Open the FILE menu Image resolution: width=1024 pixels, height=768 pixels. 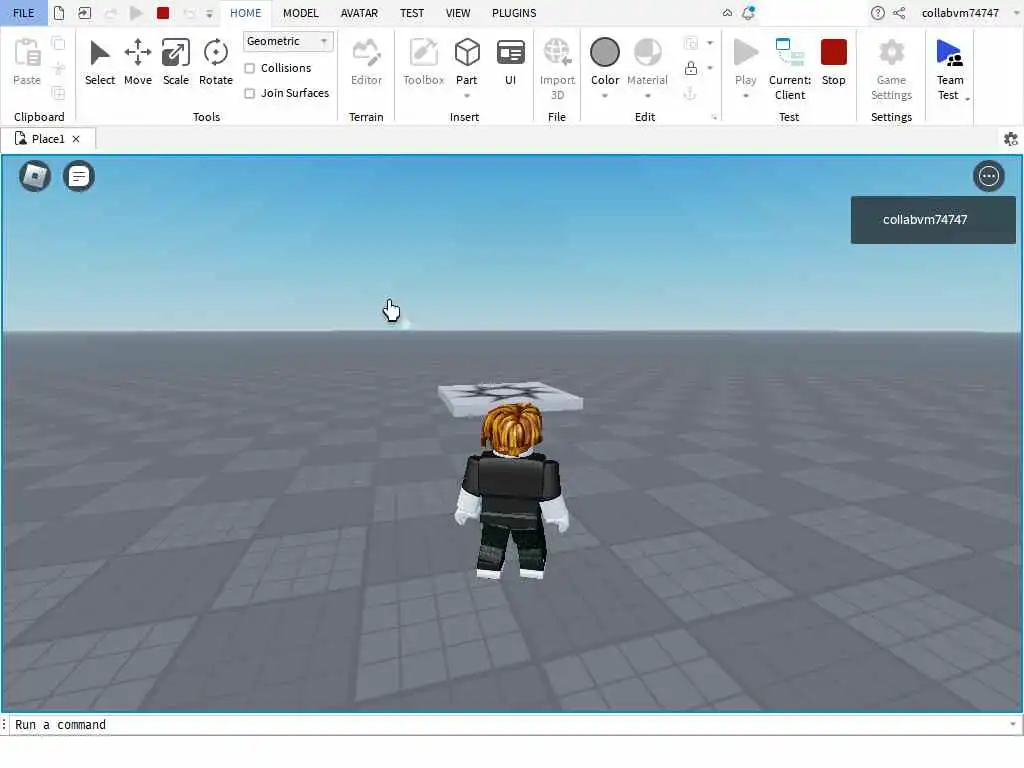pyautogui.click(x=24, y=13)
